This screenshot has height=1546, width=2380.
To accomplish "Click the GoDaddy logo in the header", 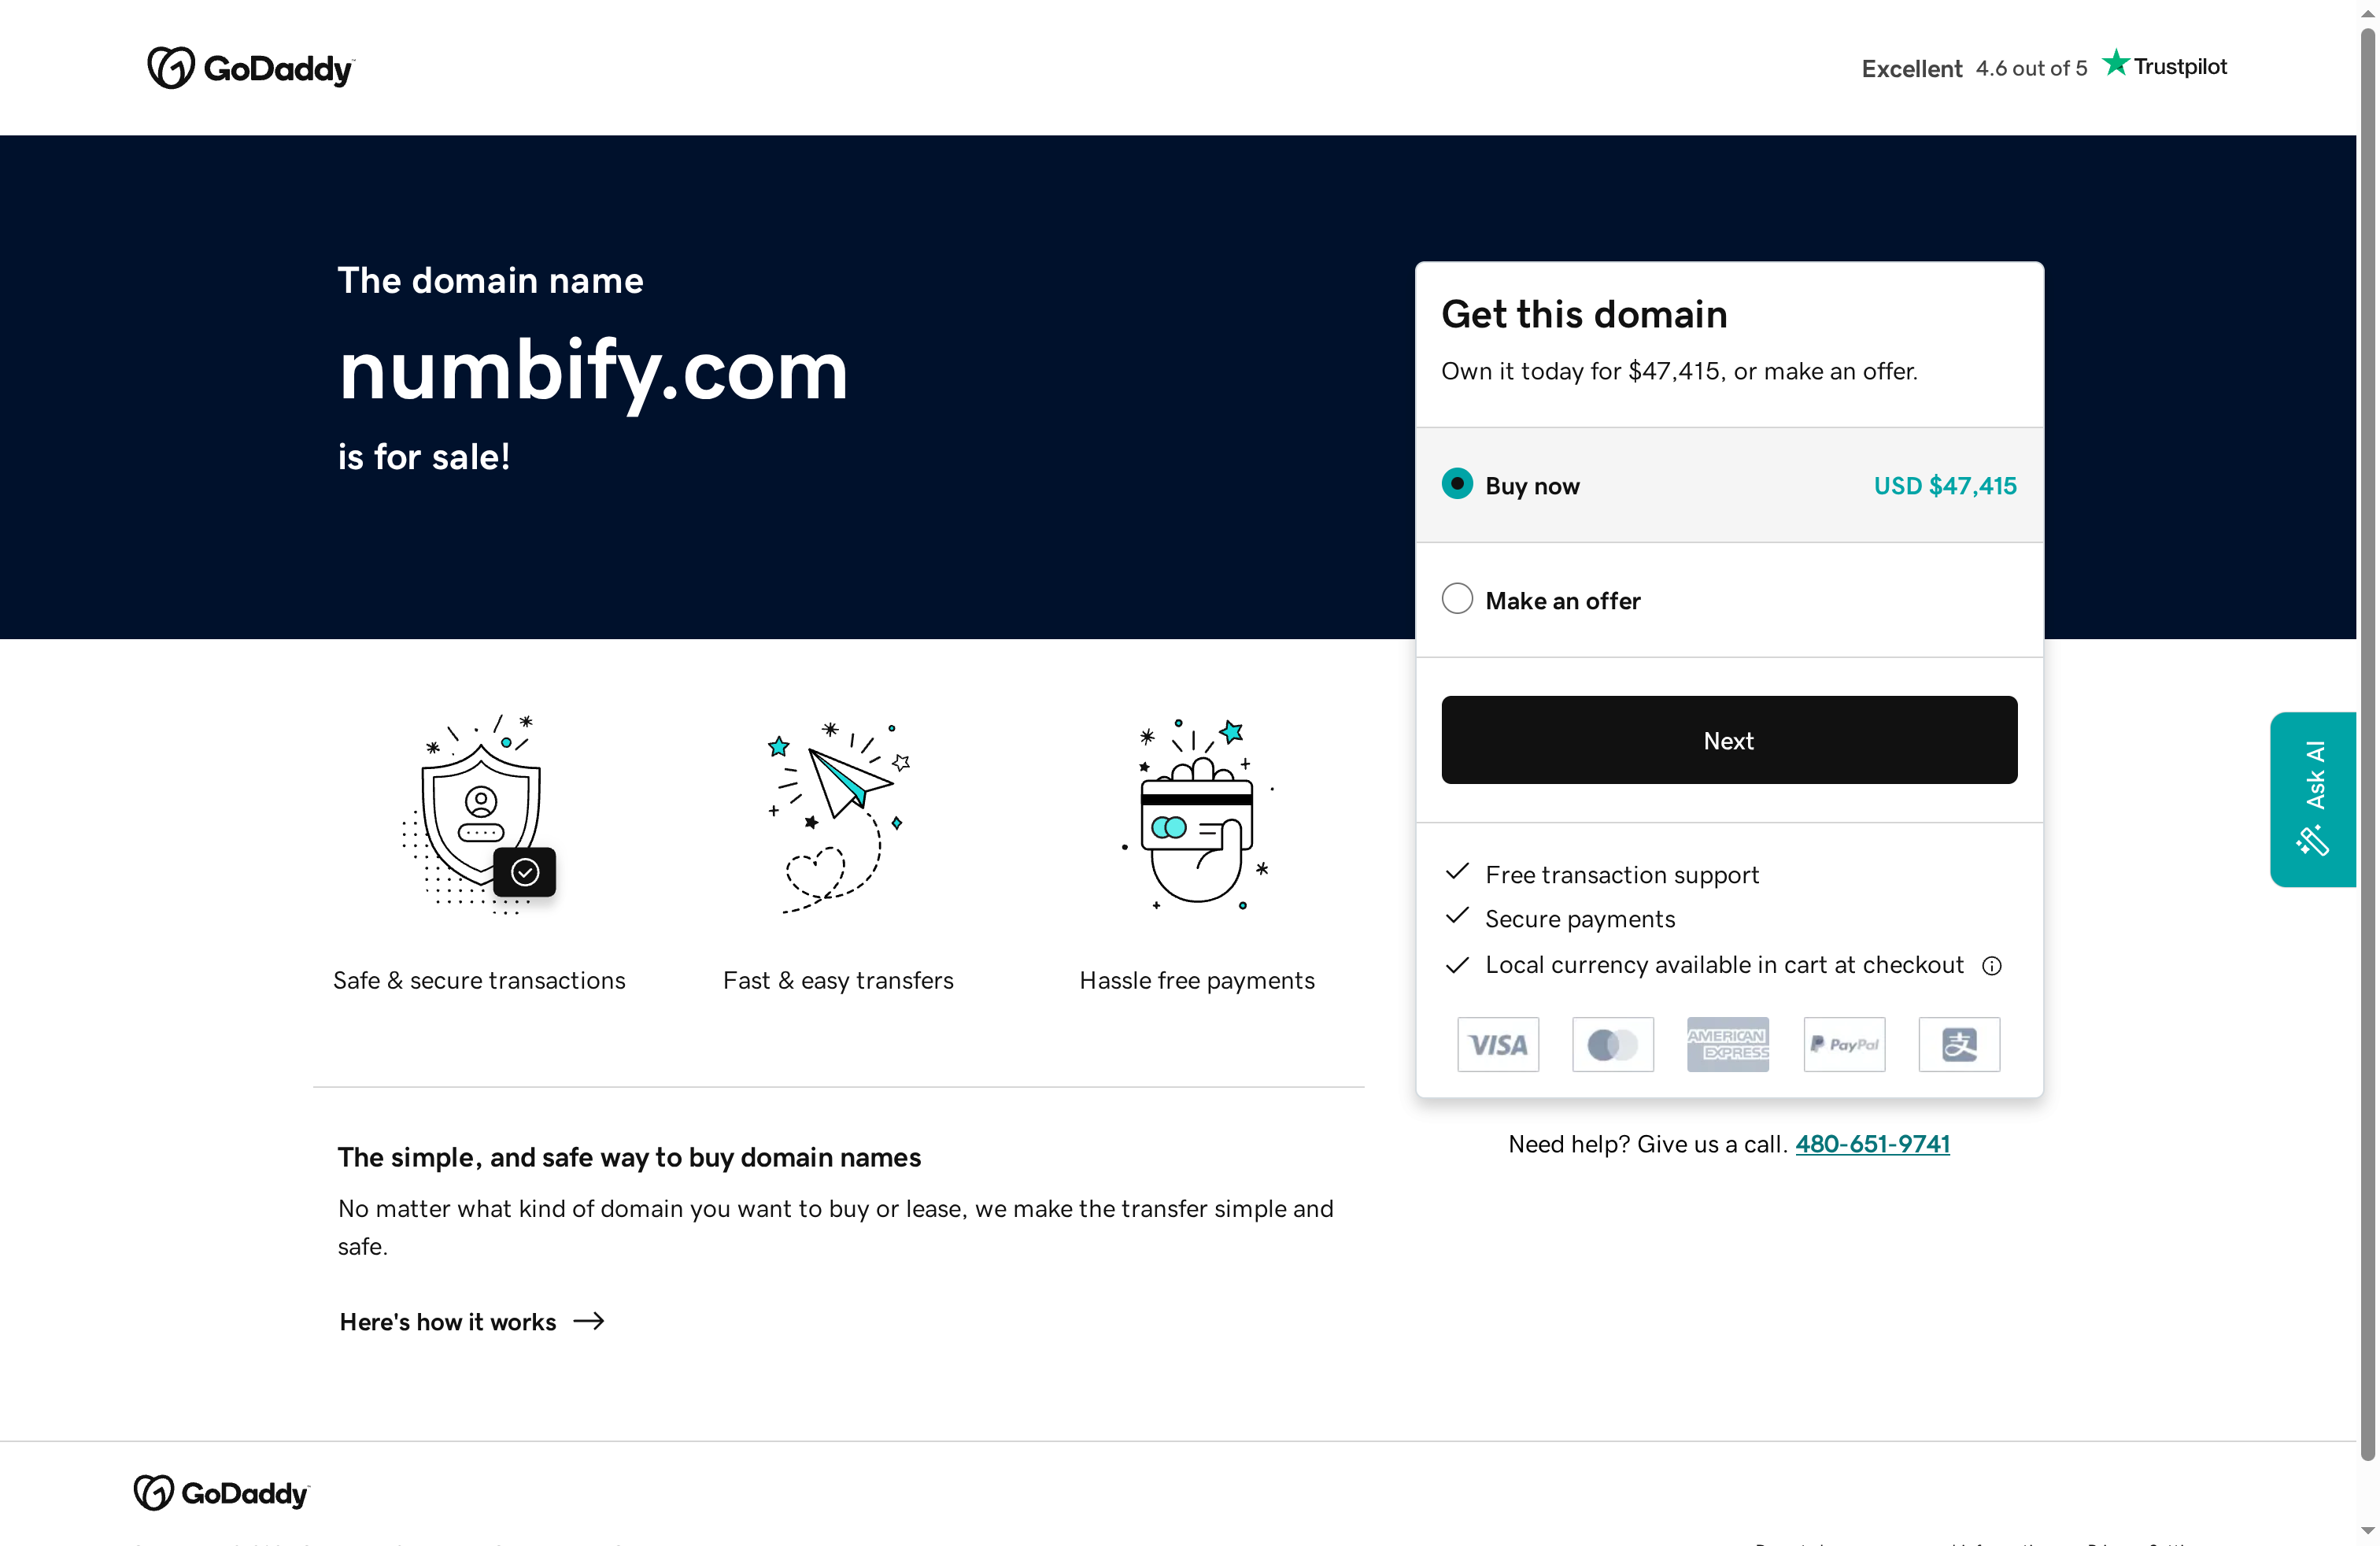I will [x=249, y=66].
